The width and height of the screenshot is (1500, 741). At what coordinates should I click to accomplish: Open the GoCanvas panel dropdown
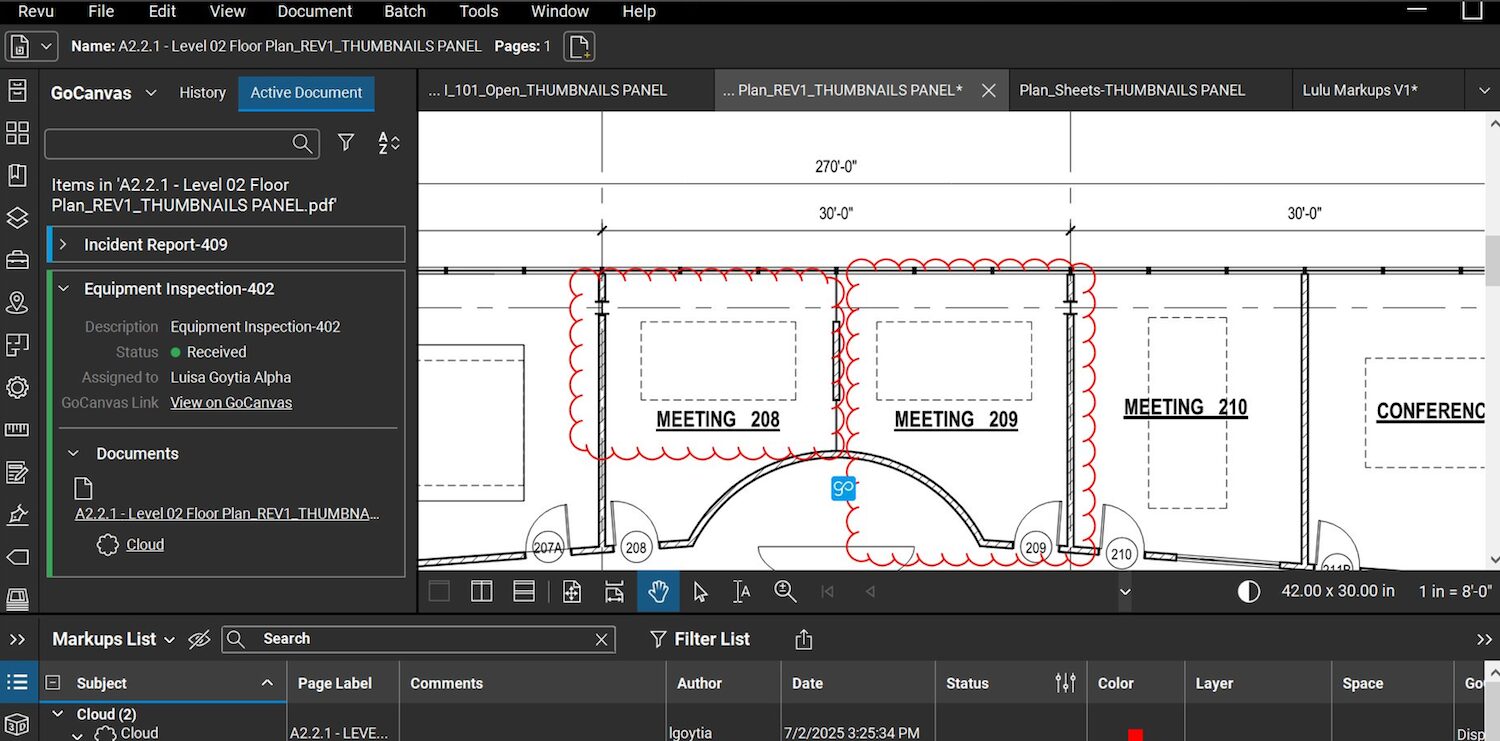pyautogui.click(x=150, y=92)
